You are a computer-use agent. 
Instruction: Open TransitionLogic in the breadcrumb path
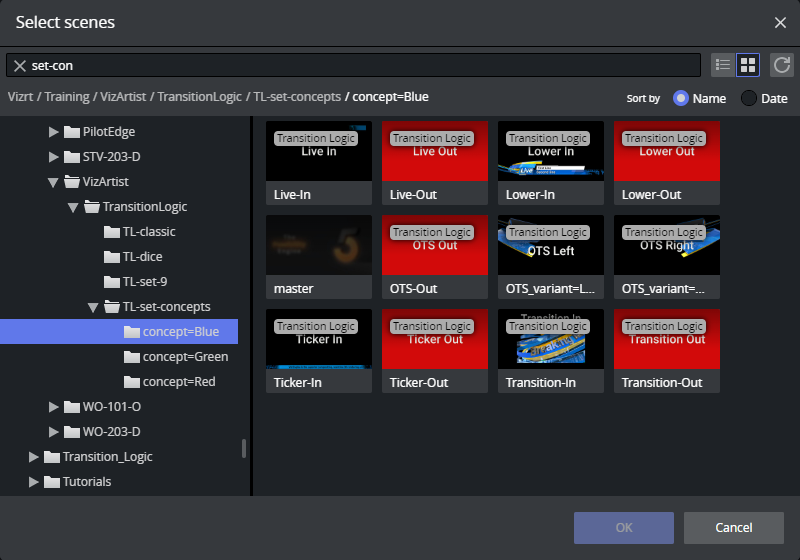[x=198, y=97]
